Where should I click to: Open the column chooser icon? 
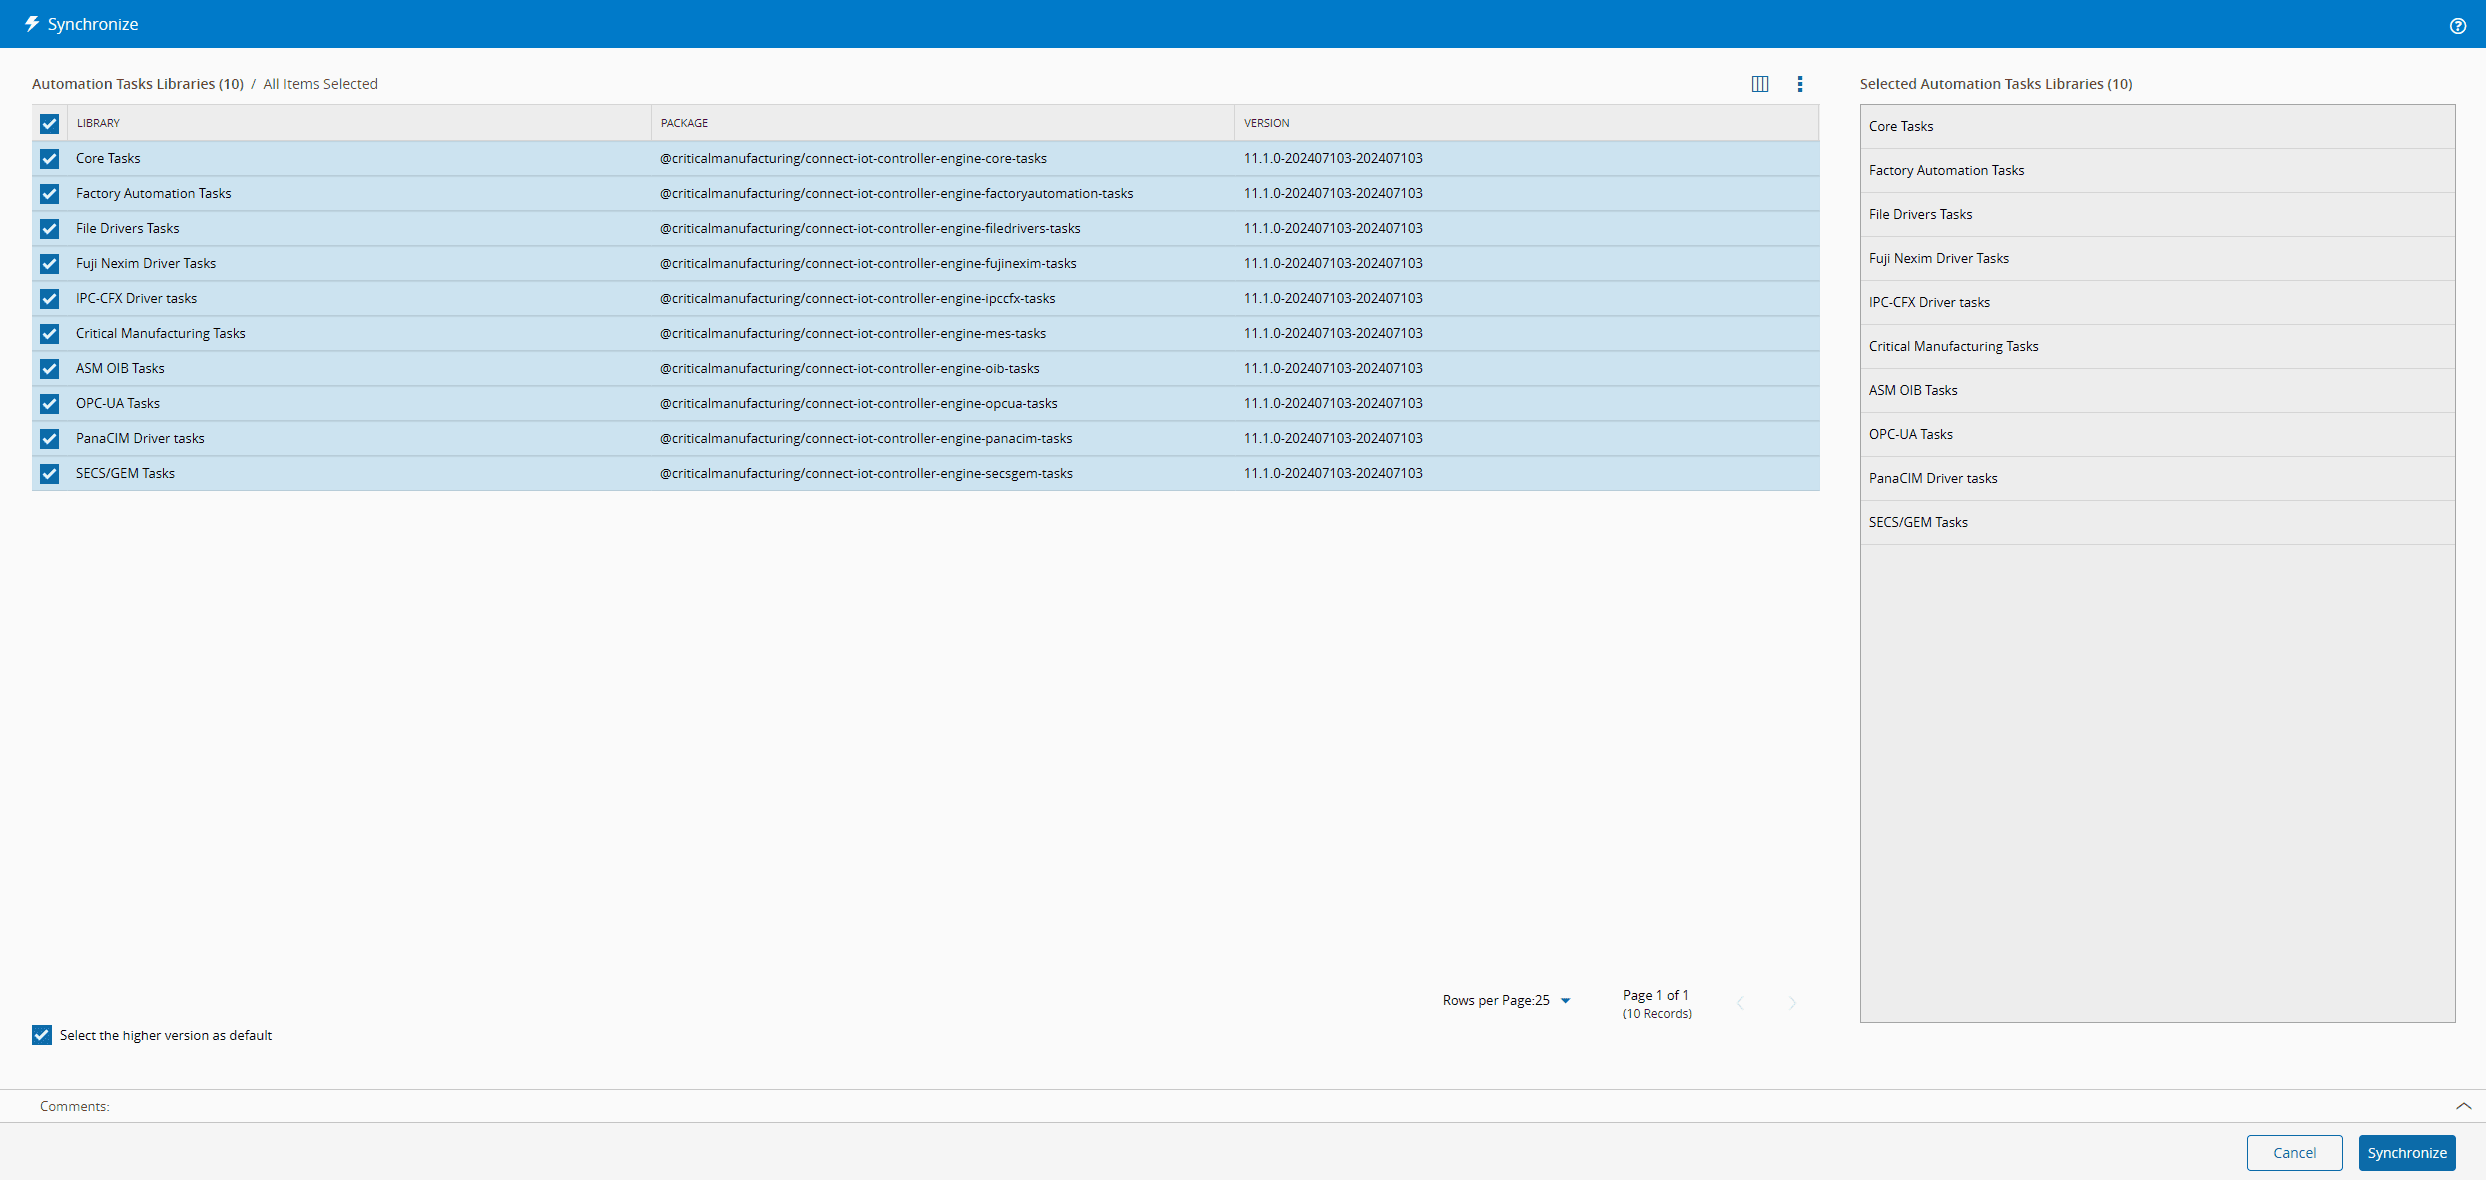(1760, 84)
